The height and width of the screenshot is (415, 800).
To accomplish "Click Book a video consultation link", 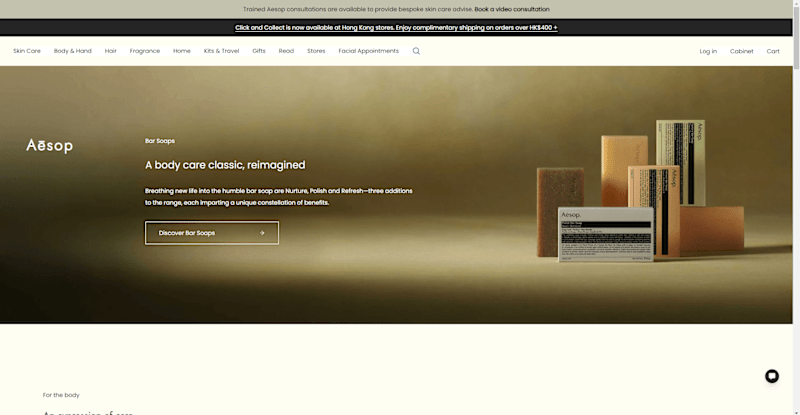I will click(512, 9).
